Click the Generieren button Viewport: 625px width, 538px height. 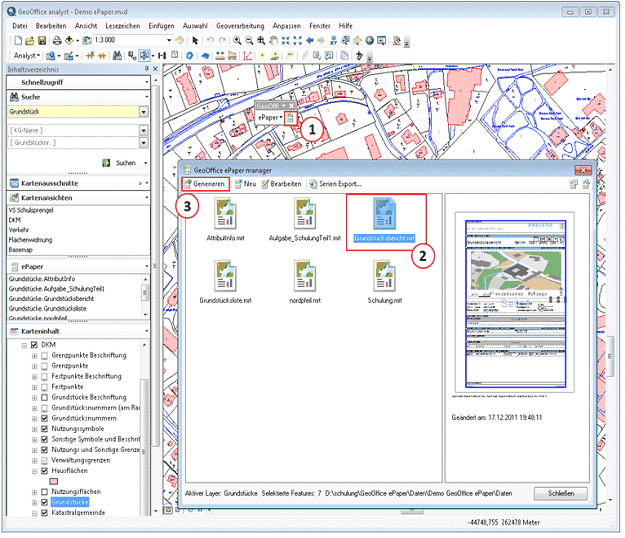point(205,185)
